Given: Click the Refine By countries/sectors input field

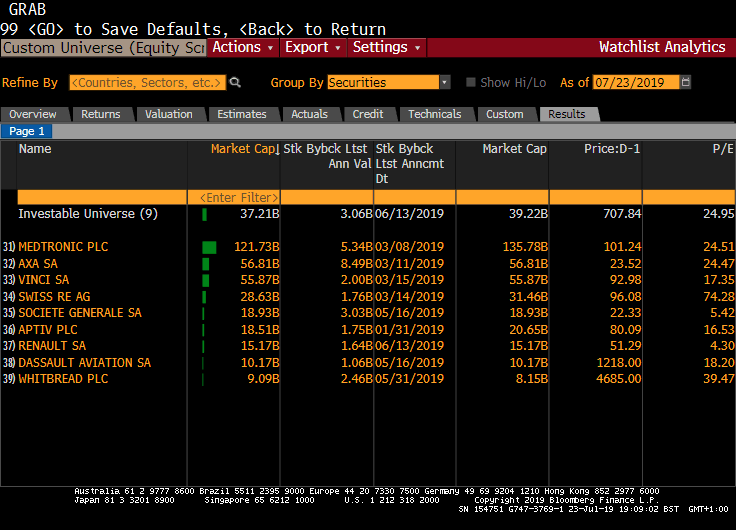Looking at the screenshot, I should point(147,82).
